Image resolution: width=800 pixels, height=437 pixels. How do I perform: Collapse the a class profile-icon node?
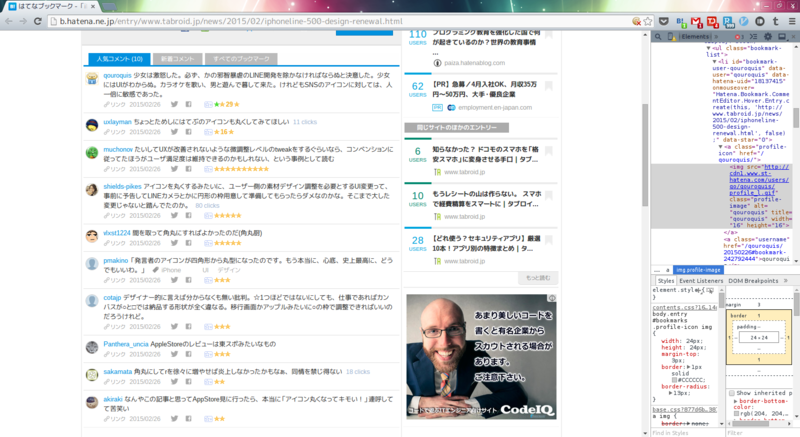tap(720, 147)
